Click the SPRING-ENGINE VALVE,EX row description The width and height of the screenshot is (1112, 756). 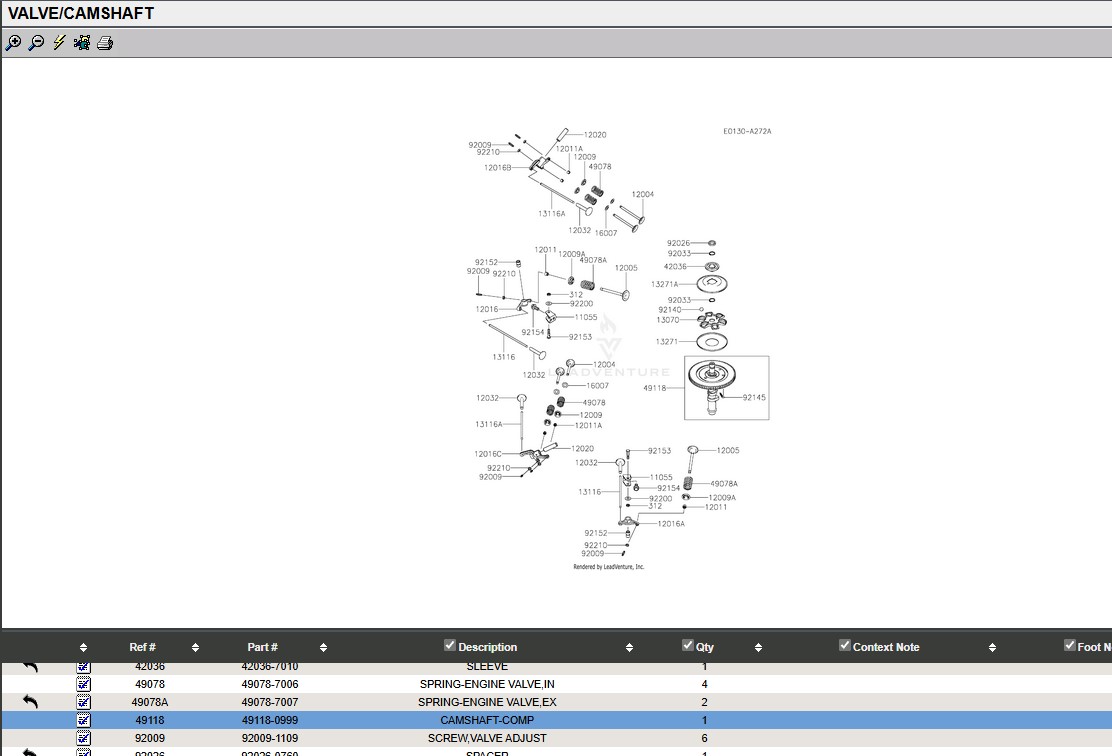[x=487, y=702]
